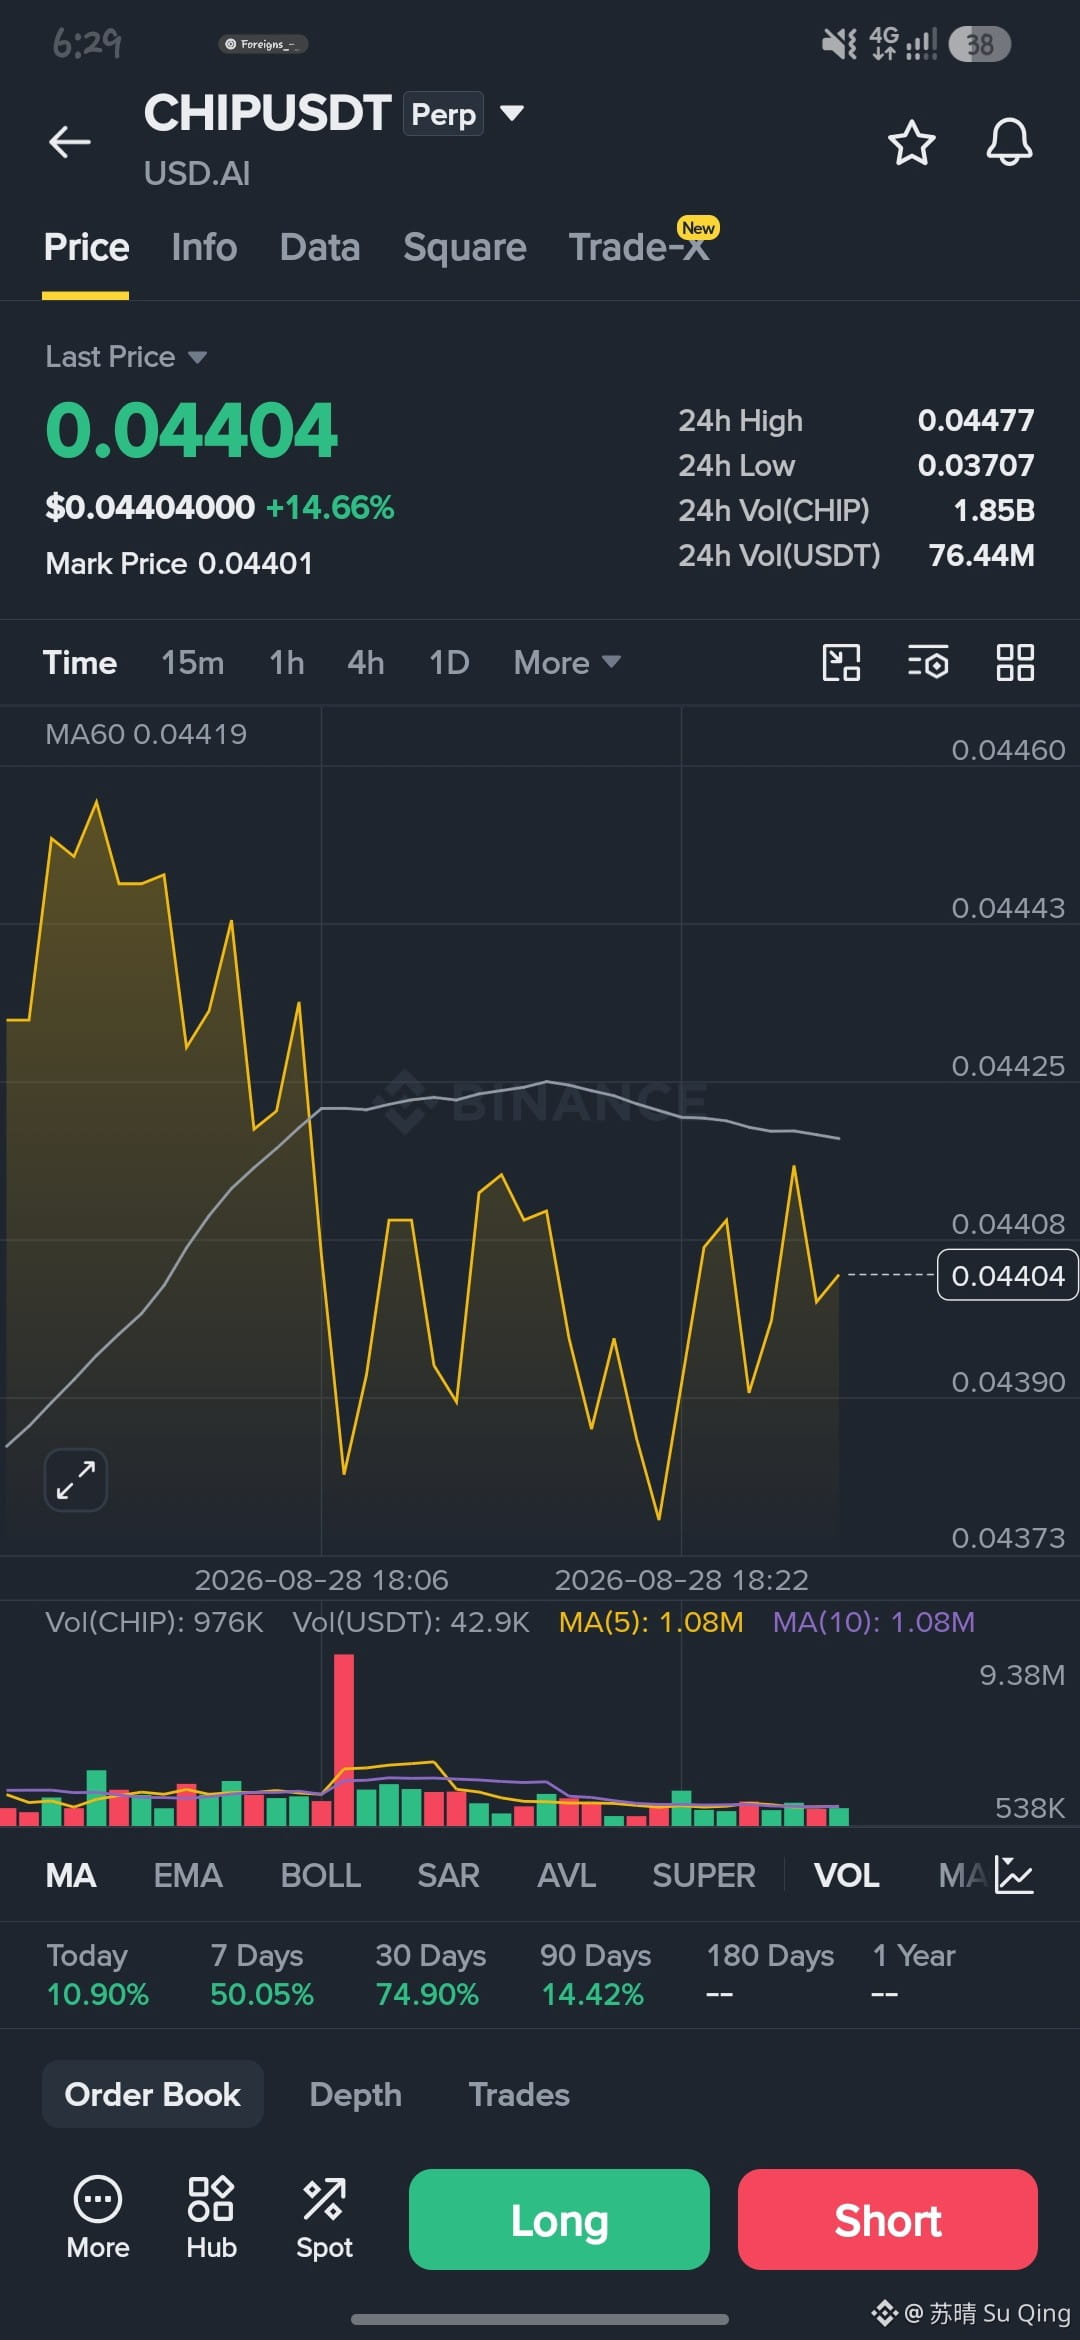Open the Trade-X tab
The image size is (1080, 2340).
click(640, 247)
